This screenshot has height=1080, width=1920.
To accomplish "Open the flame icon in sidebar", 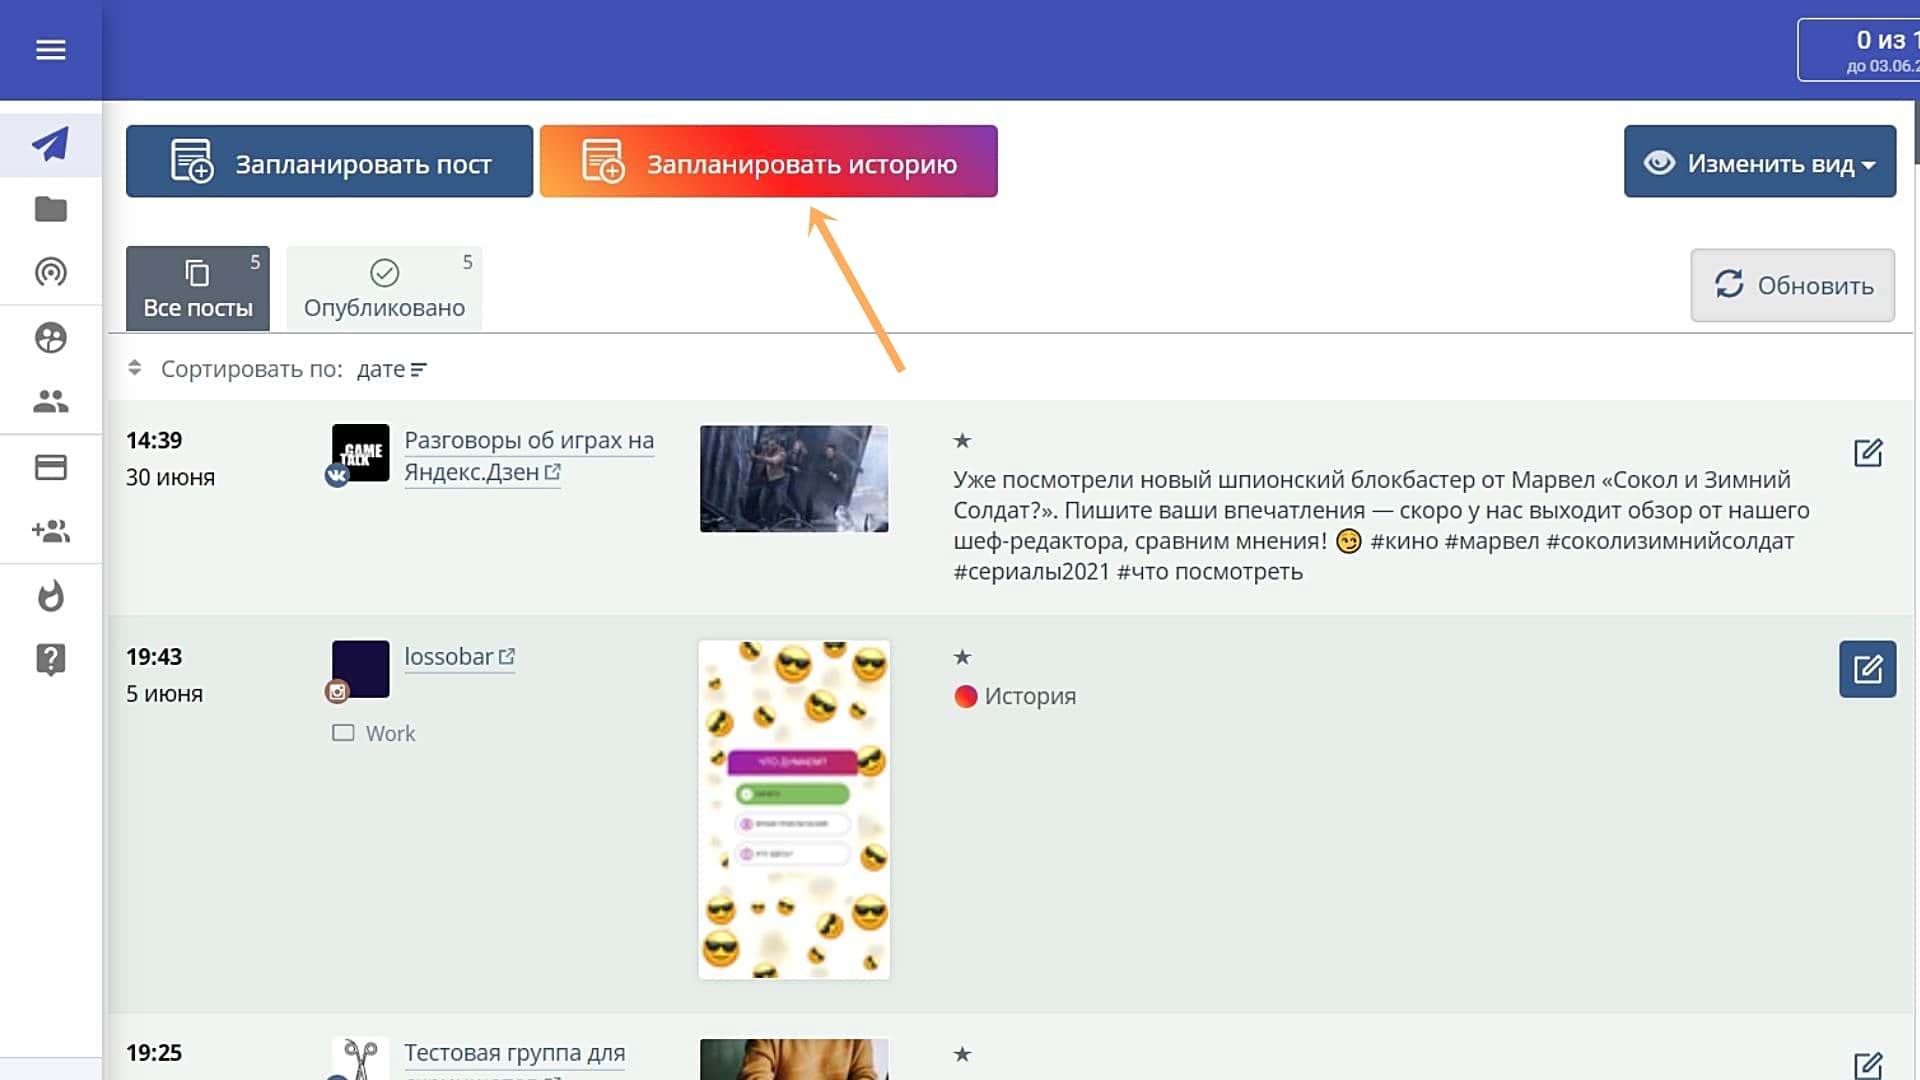I will click(x=50, y=596).
